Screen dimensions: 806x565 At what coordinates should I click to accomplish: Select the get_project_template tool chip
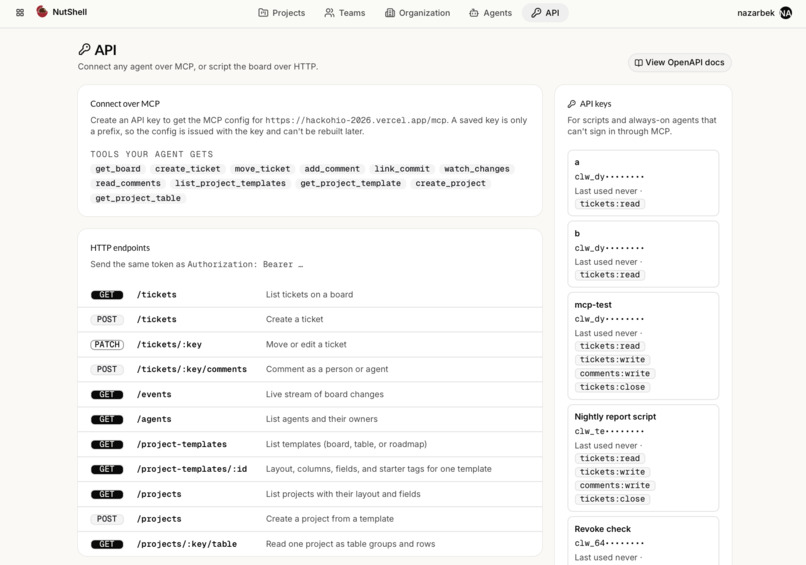tap(351, 183)
